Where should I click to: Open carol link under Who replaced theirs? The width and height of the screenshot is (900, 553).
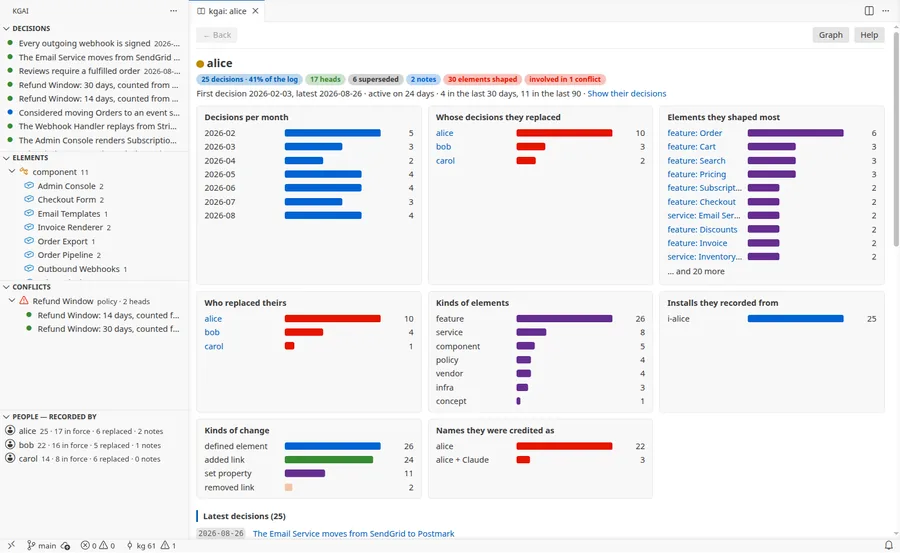[x=214, y=346]
